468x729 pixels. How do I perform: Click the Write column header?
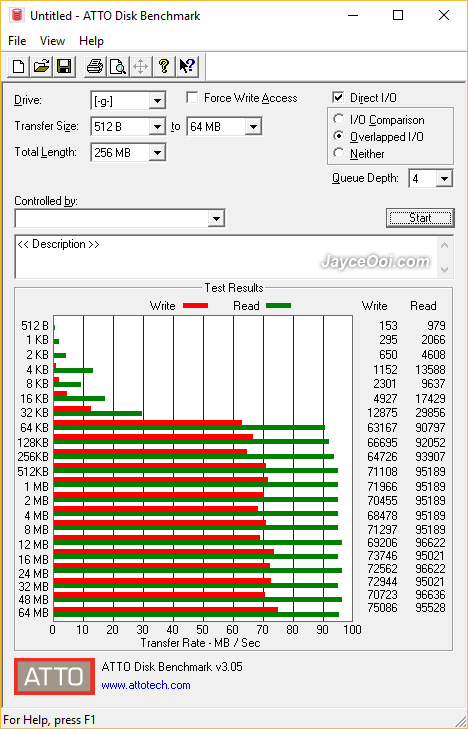click(x=375, y=306)
